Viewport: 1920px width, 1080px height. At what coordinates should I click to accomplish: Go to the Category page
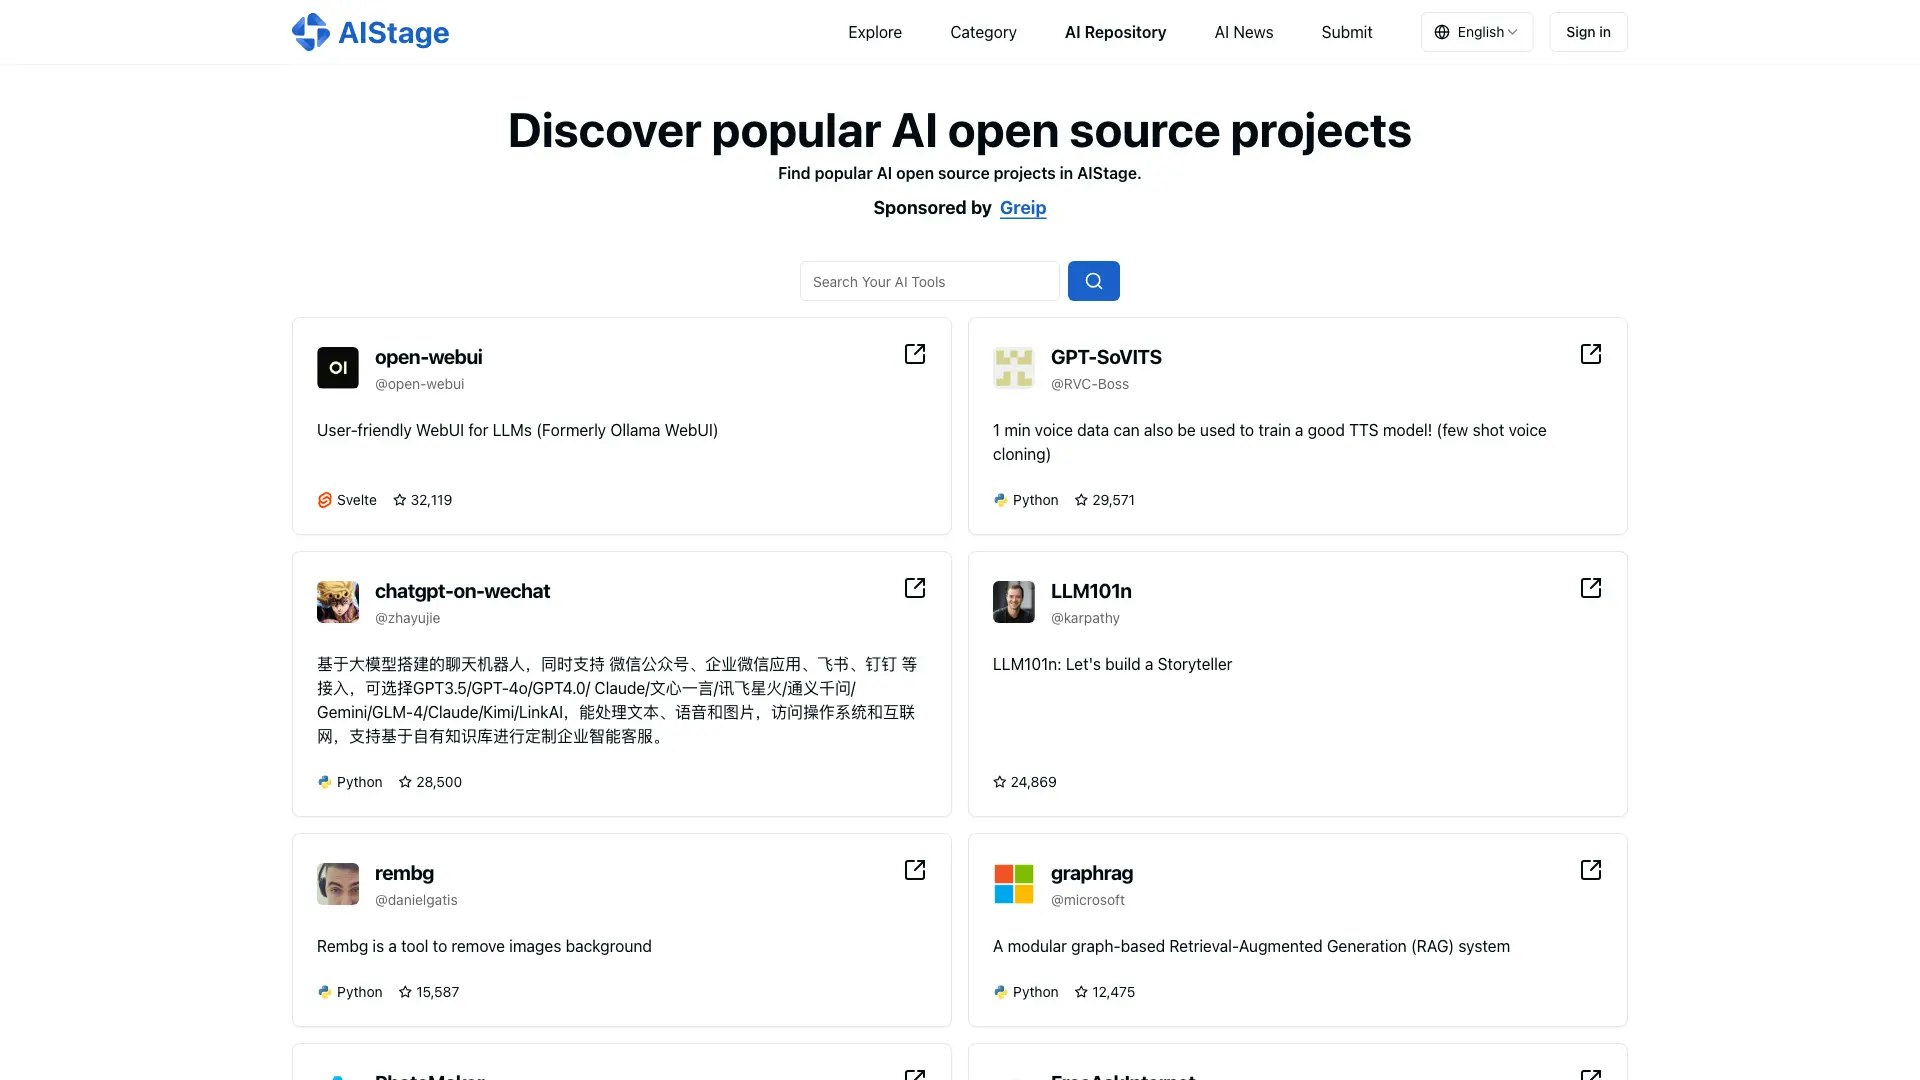tap(983, 32)
